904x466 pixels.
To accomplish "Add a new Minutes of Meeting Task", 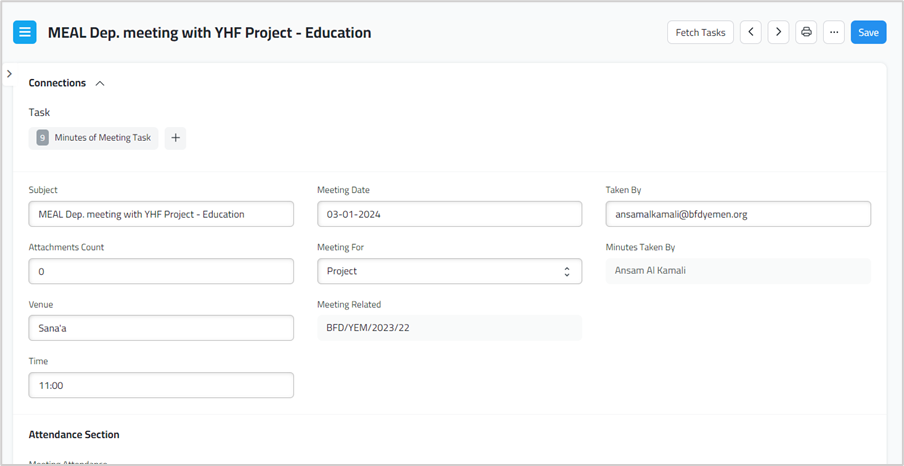I will click(x=175, y=138).
